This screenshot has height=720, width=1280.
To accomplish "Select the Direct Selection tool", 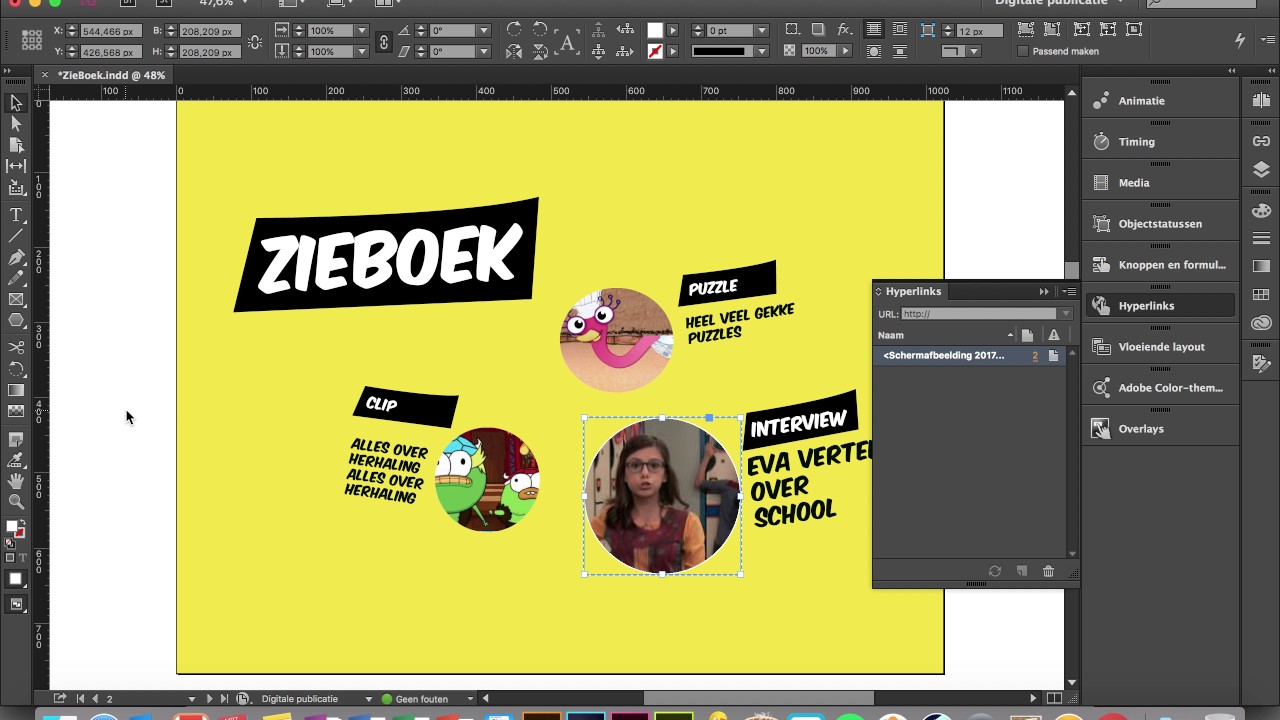I will (16, 124).
